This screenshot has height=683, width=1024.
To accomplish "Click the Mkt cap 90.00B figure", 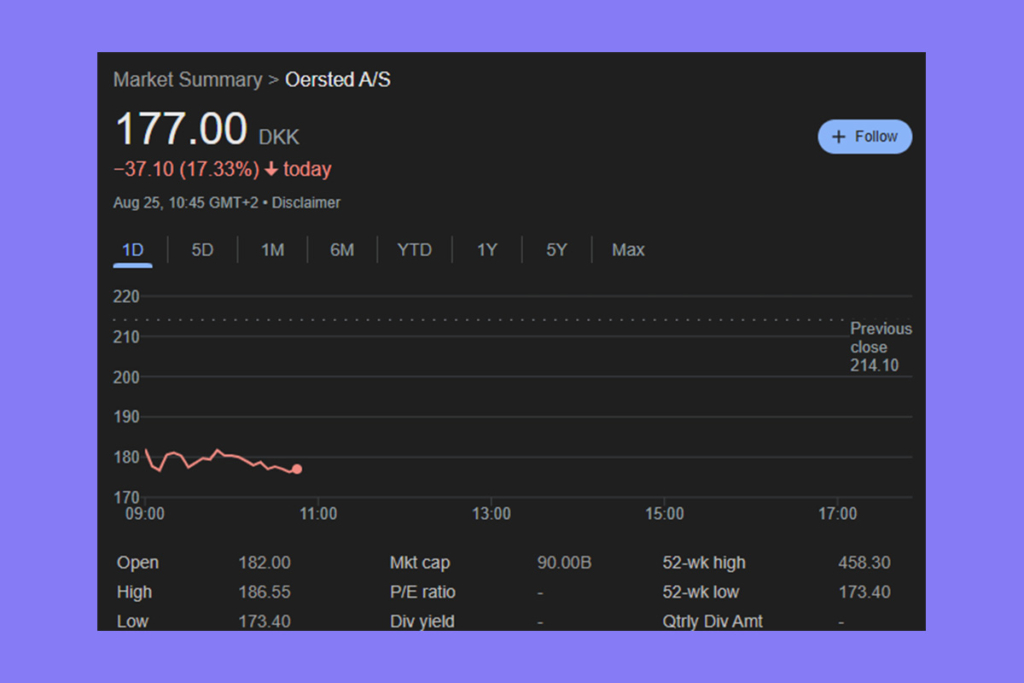I will click(564, 562).
